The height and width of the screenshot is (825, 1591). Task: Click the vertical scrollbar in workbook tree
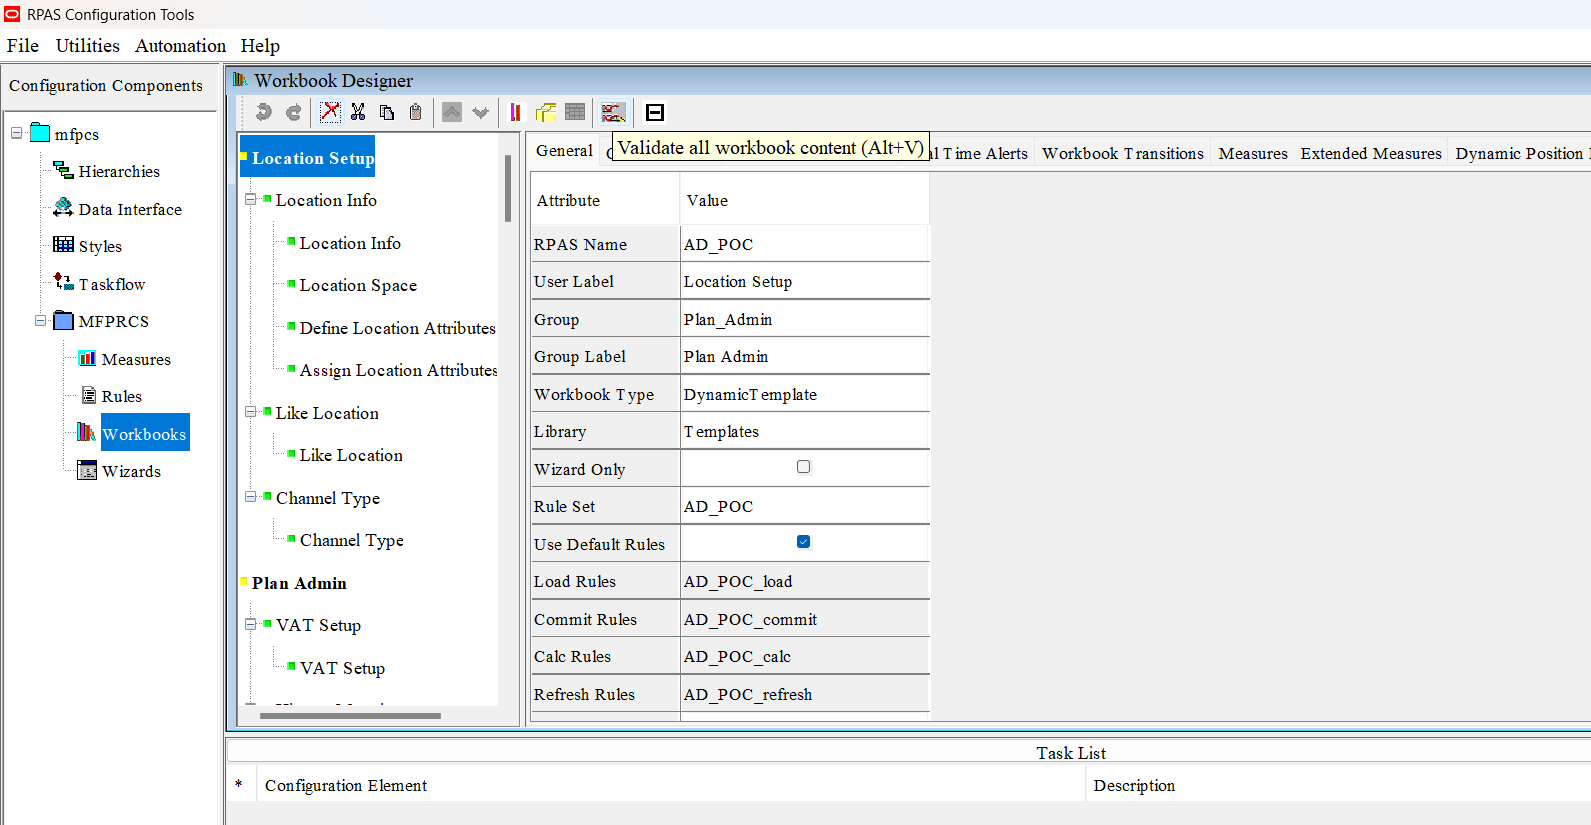pyautogui.click(x=508, y=188)
